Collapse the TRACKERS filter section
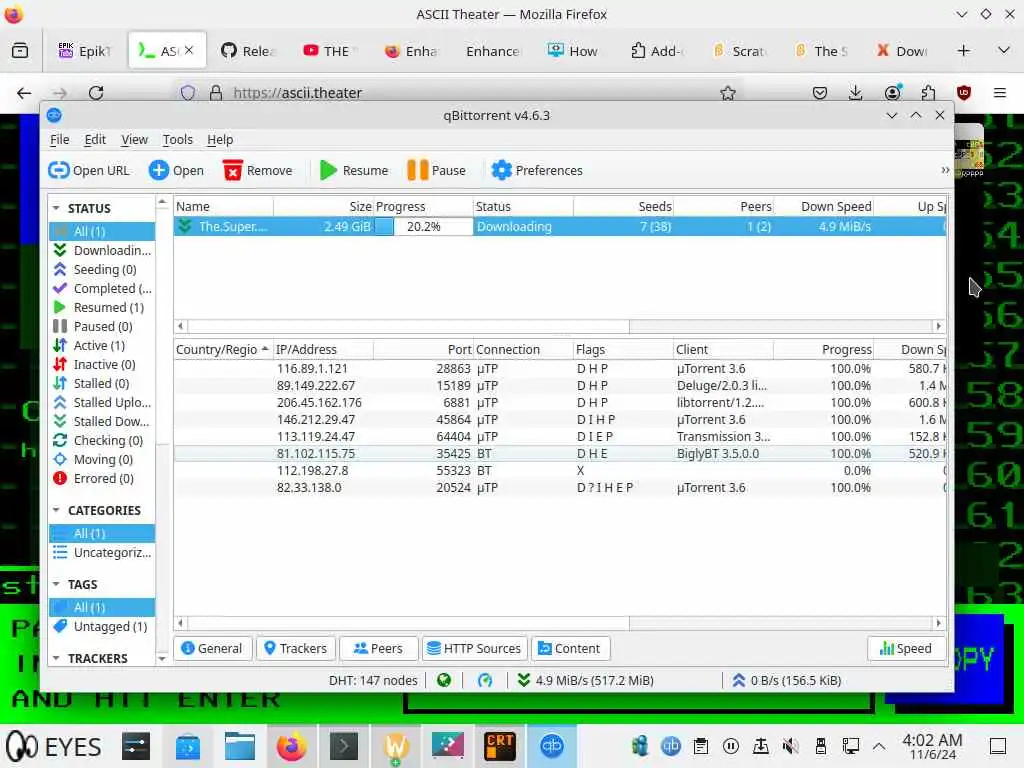The width and height of the screenshot is (1024, 768). click(x=56, y=658)
